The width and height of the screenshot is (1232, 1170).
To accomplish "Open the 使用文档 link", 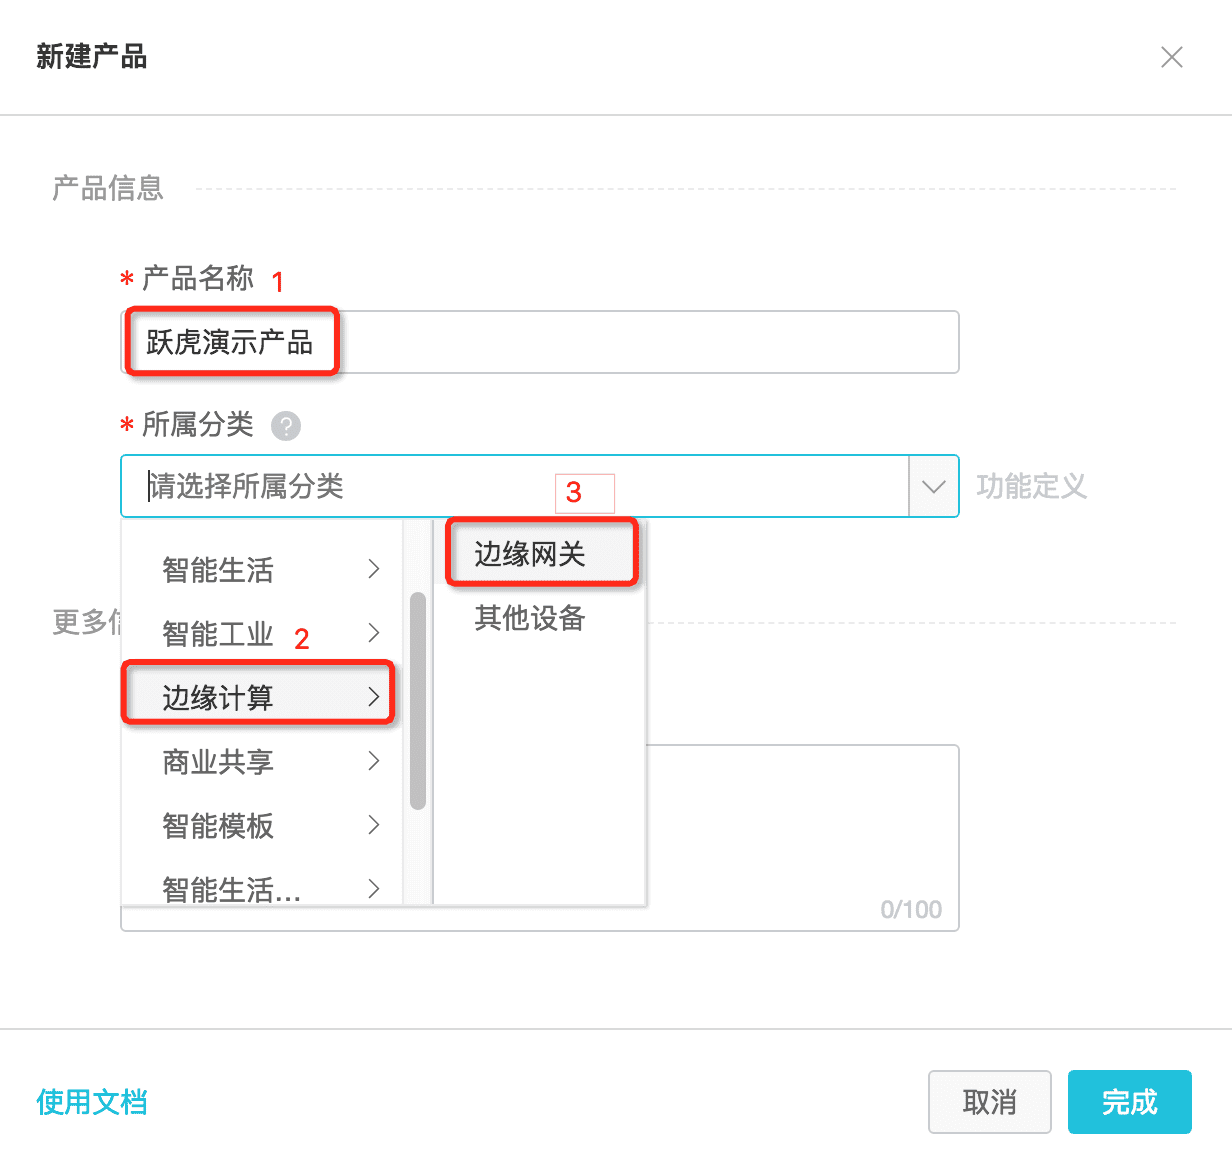I will pyautogui.click(x=92, y=1102).
